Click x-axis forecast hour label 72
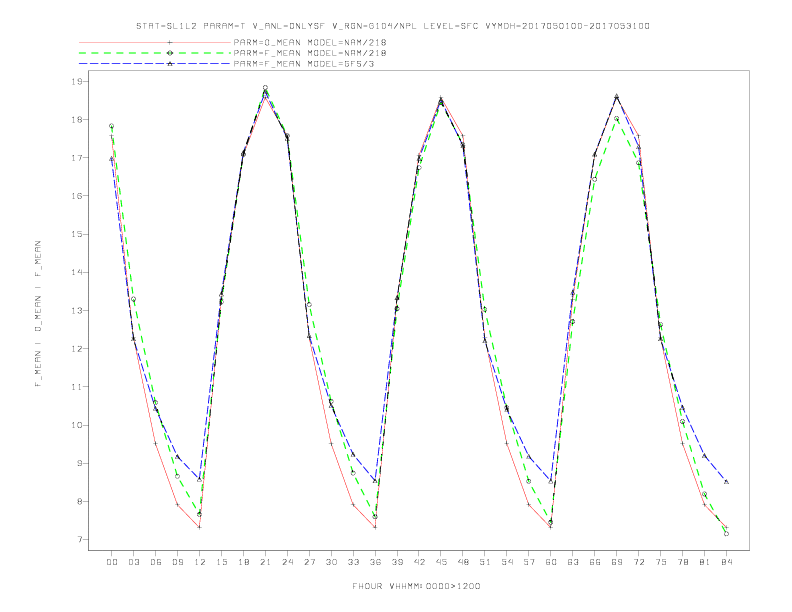 (x=639, y=562)
